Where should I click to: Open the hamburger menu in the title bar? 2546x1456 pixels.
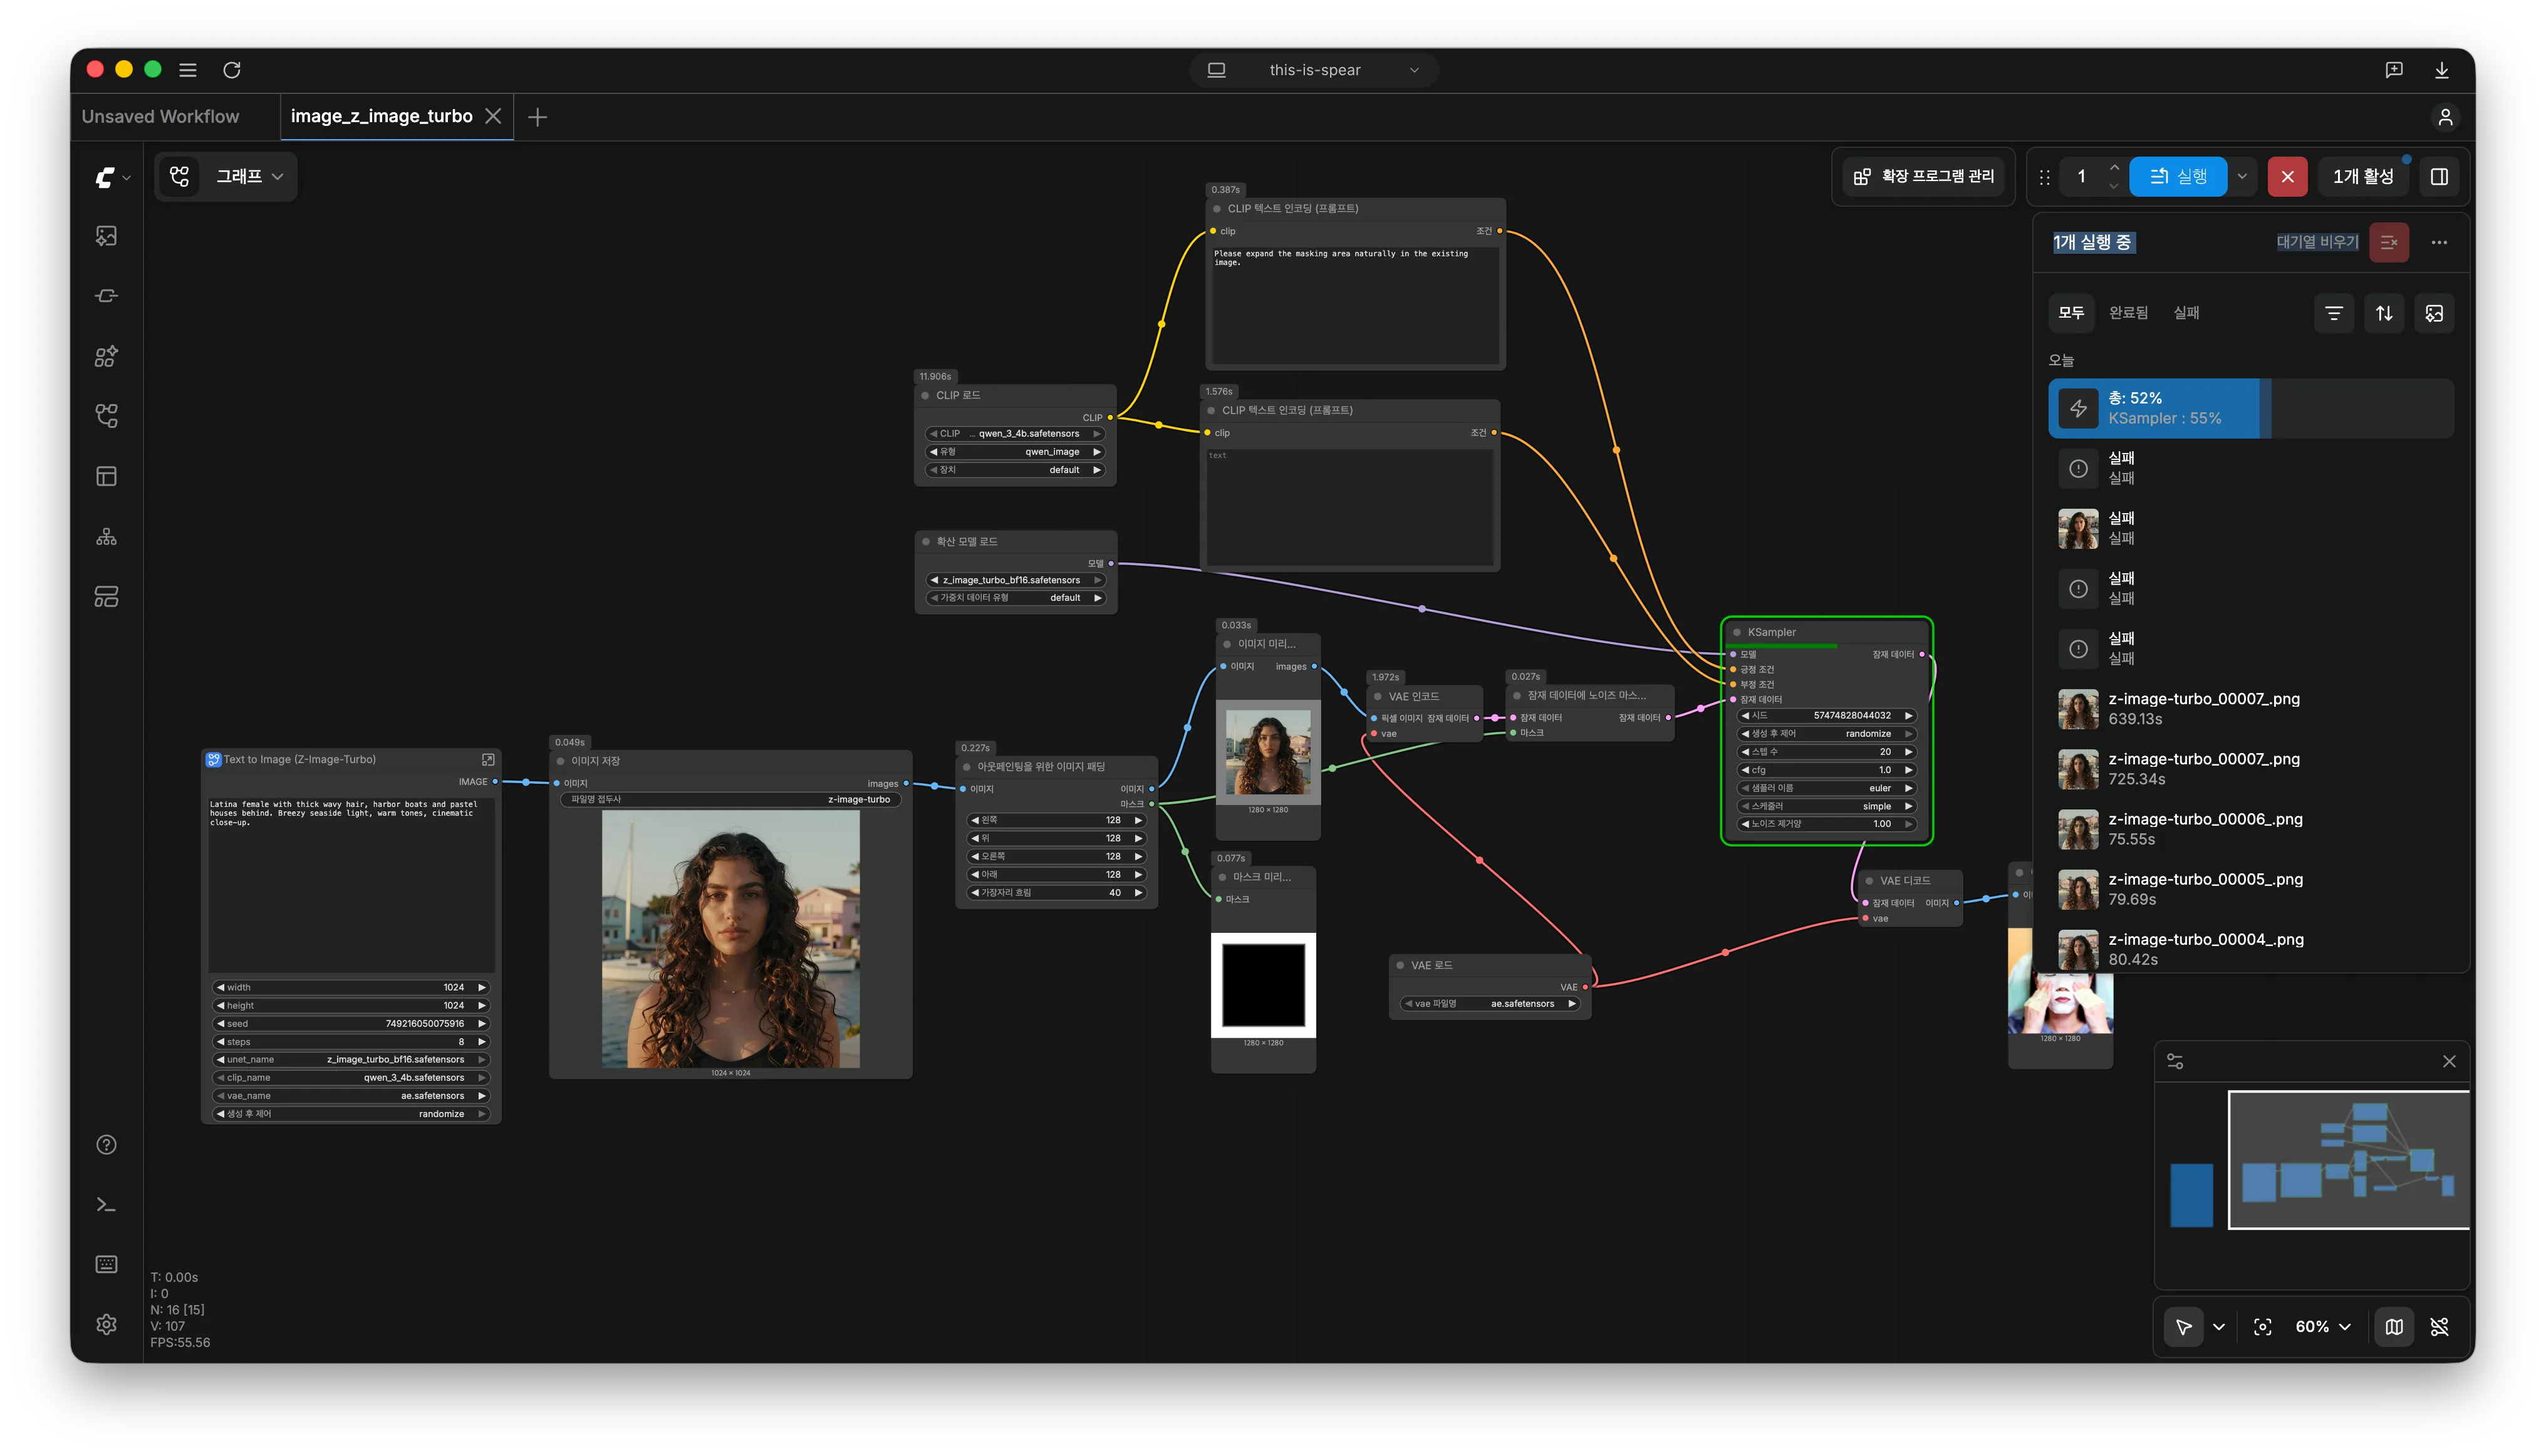187,70
